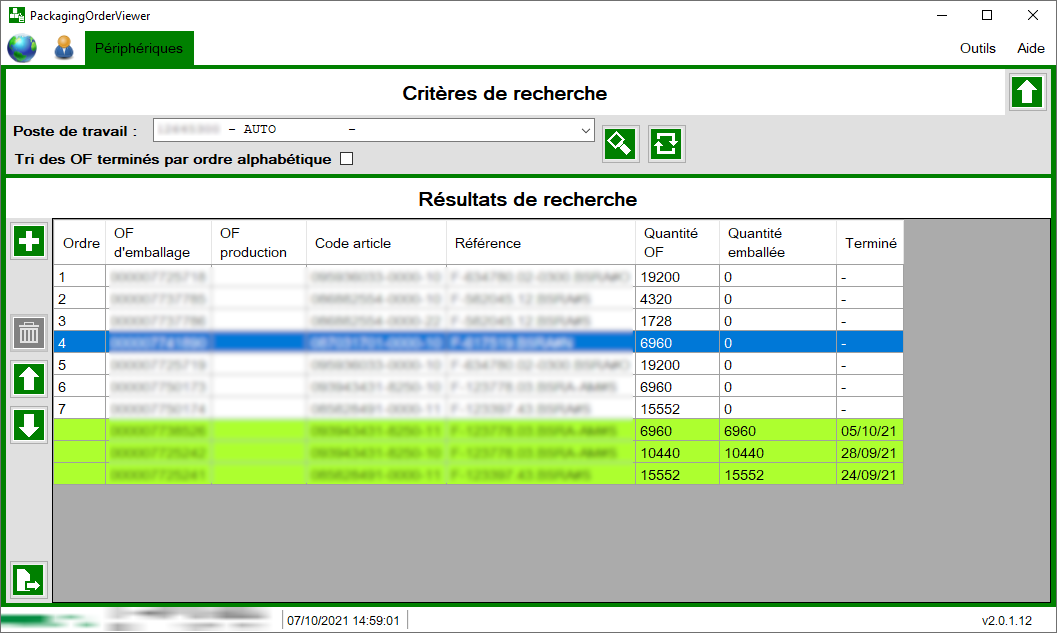The width and height of the screenshot is (1057, 633).
Task: Select the order row numbered 1
Action: [x=400, y=276]
